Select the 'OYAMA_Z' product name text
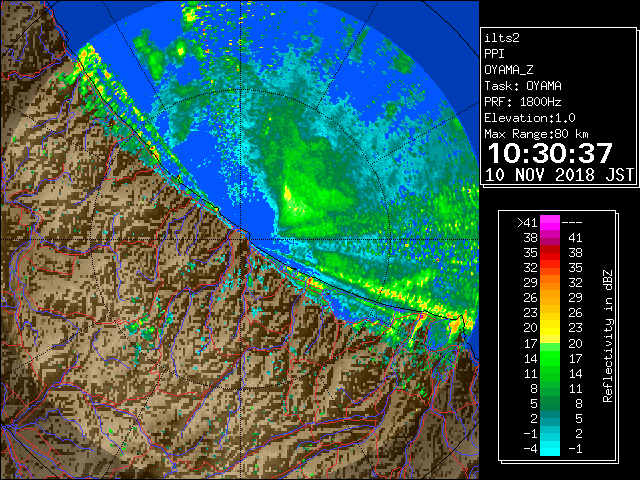This screenshot has width=640, height=480. pyautogui.click(x=509, y=70)
